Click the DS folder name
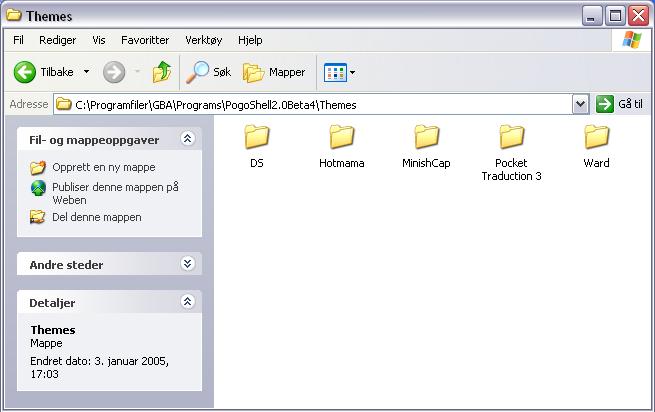This screenshot has width=655, height=412. [257, 163]
